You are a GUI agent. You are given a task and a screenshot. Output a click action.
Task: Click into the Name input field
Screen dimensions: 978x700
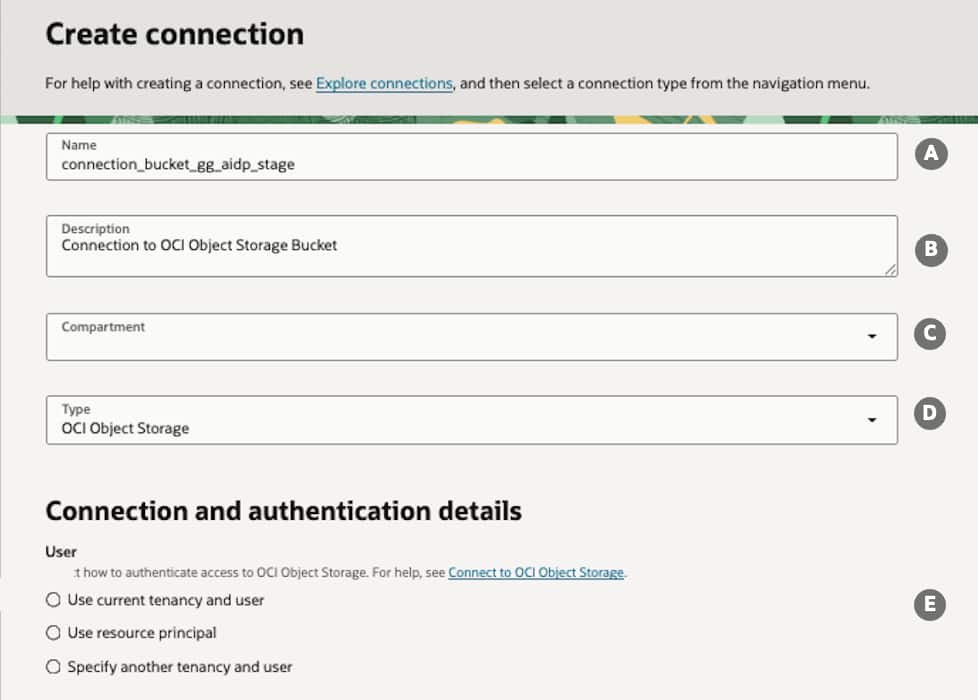[470, 164]
